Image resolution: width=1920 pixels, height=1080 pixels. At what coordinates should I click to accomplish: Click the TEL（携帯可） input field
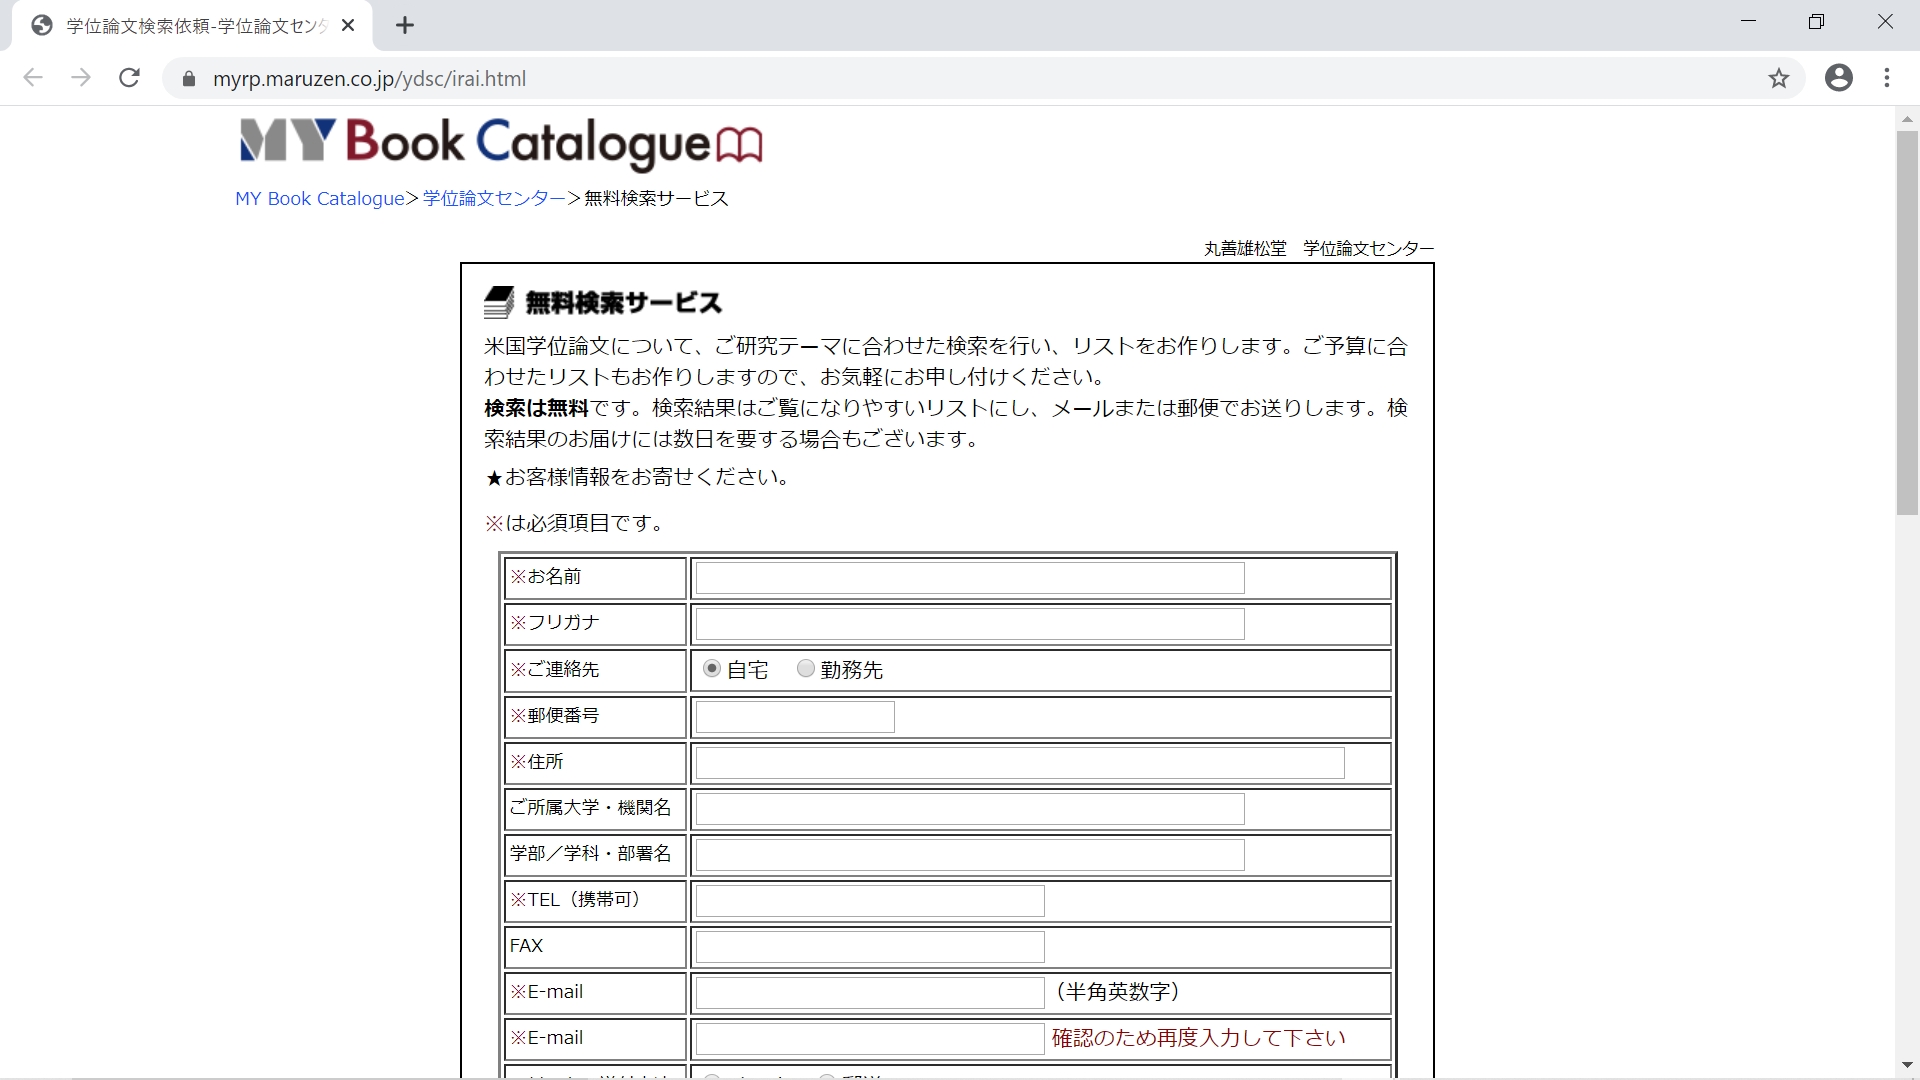tap(870, 901)
